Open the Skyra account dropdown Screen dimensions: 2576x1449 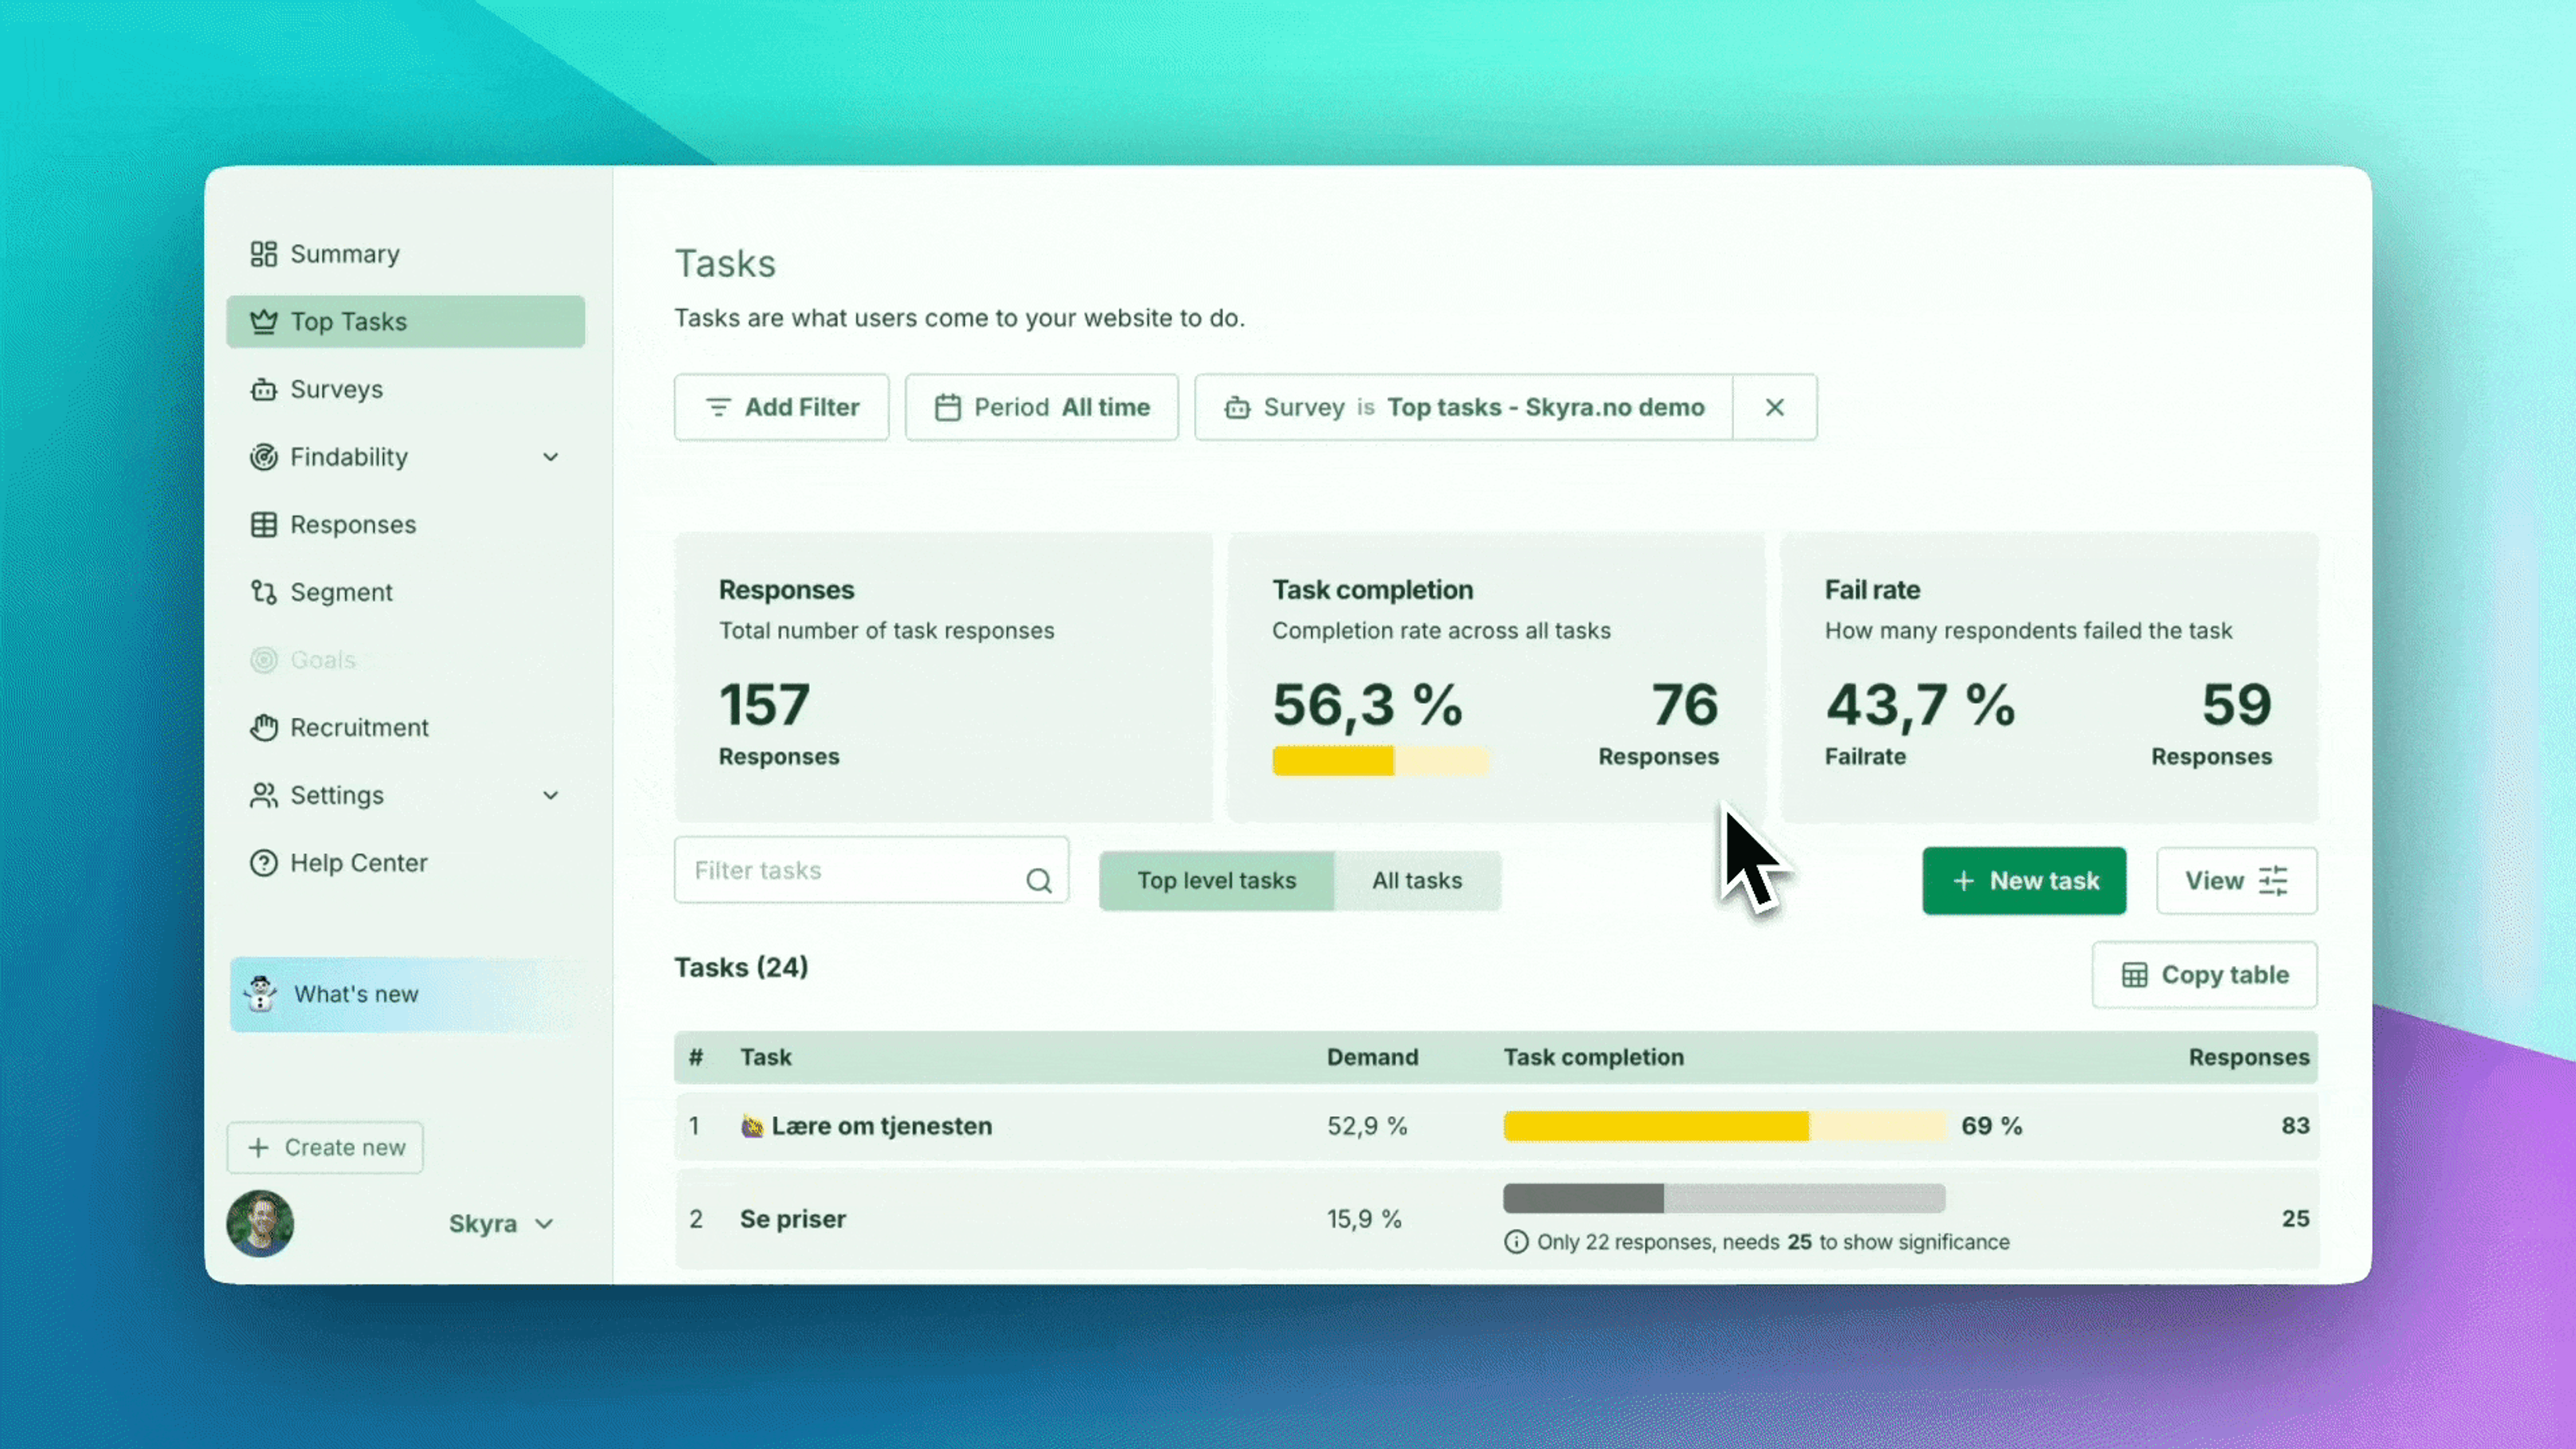click(500, 1224)
